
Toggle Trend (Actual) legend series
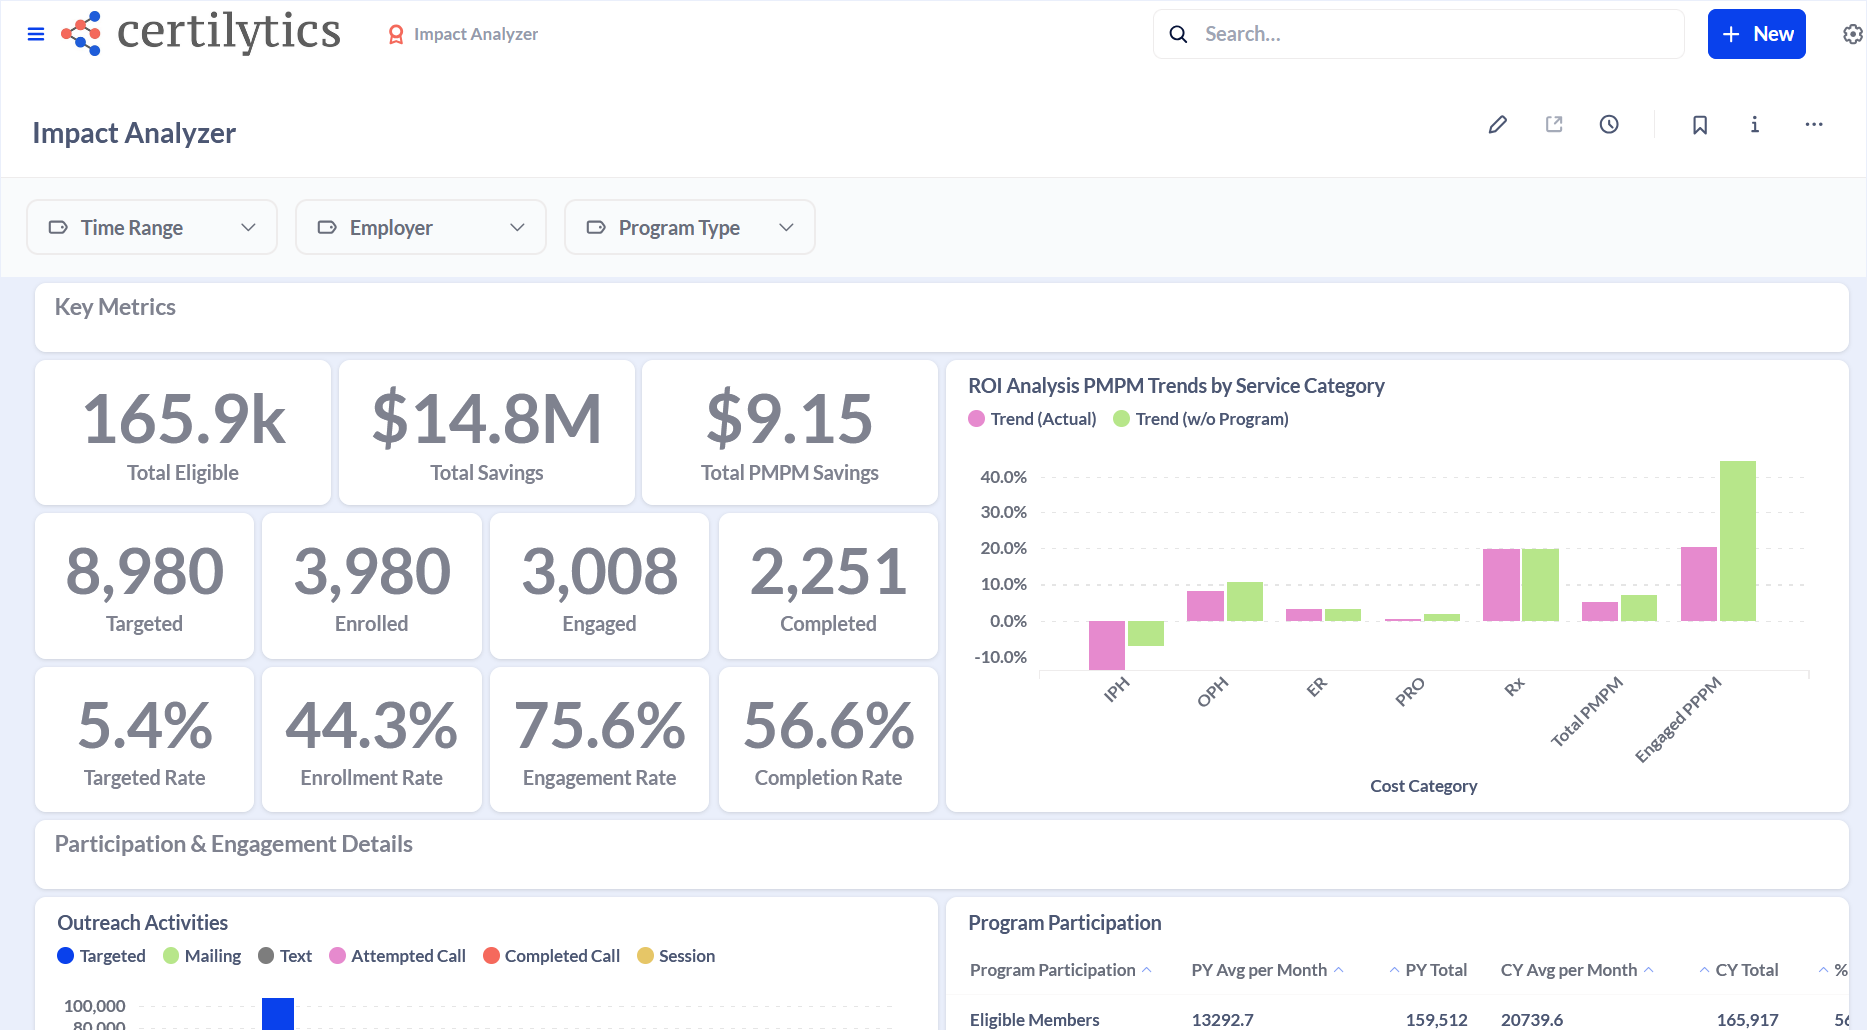[x=1032, y=419]
